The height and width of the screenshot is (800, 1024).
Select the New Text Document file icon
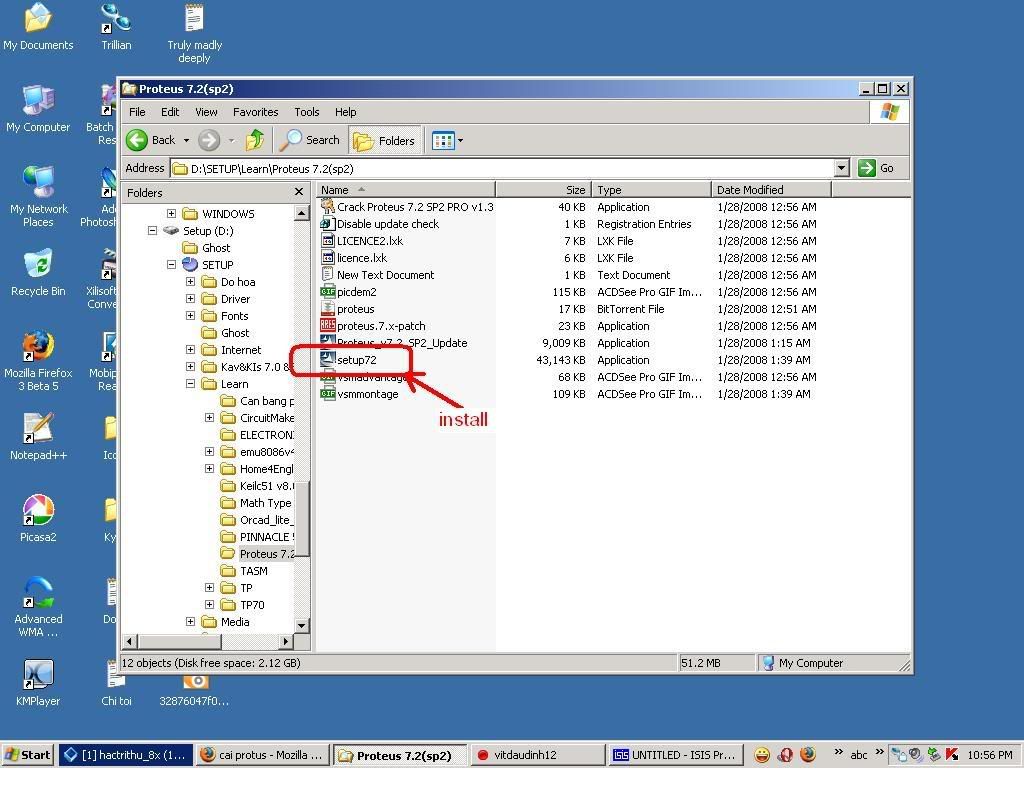[328, 274]
